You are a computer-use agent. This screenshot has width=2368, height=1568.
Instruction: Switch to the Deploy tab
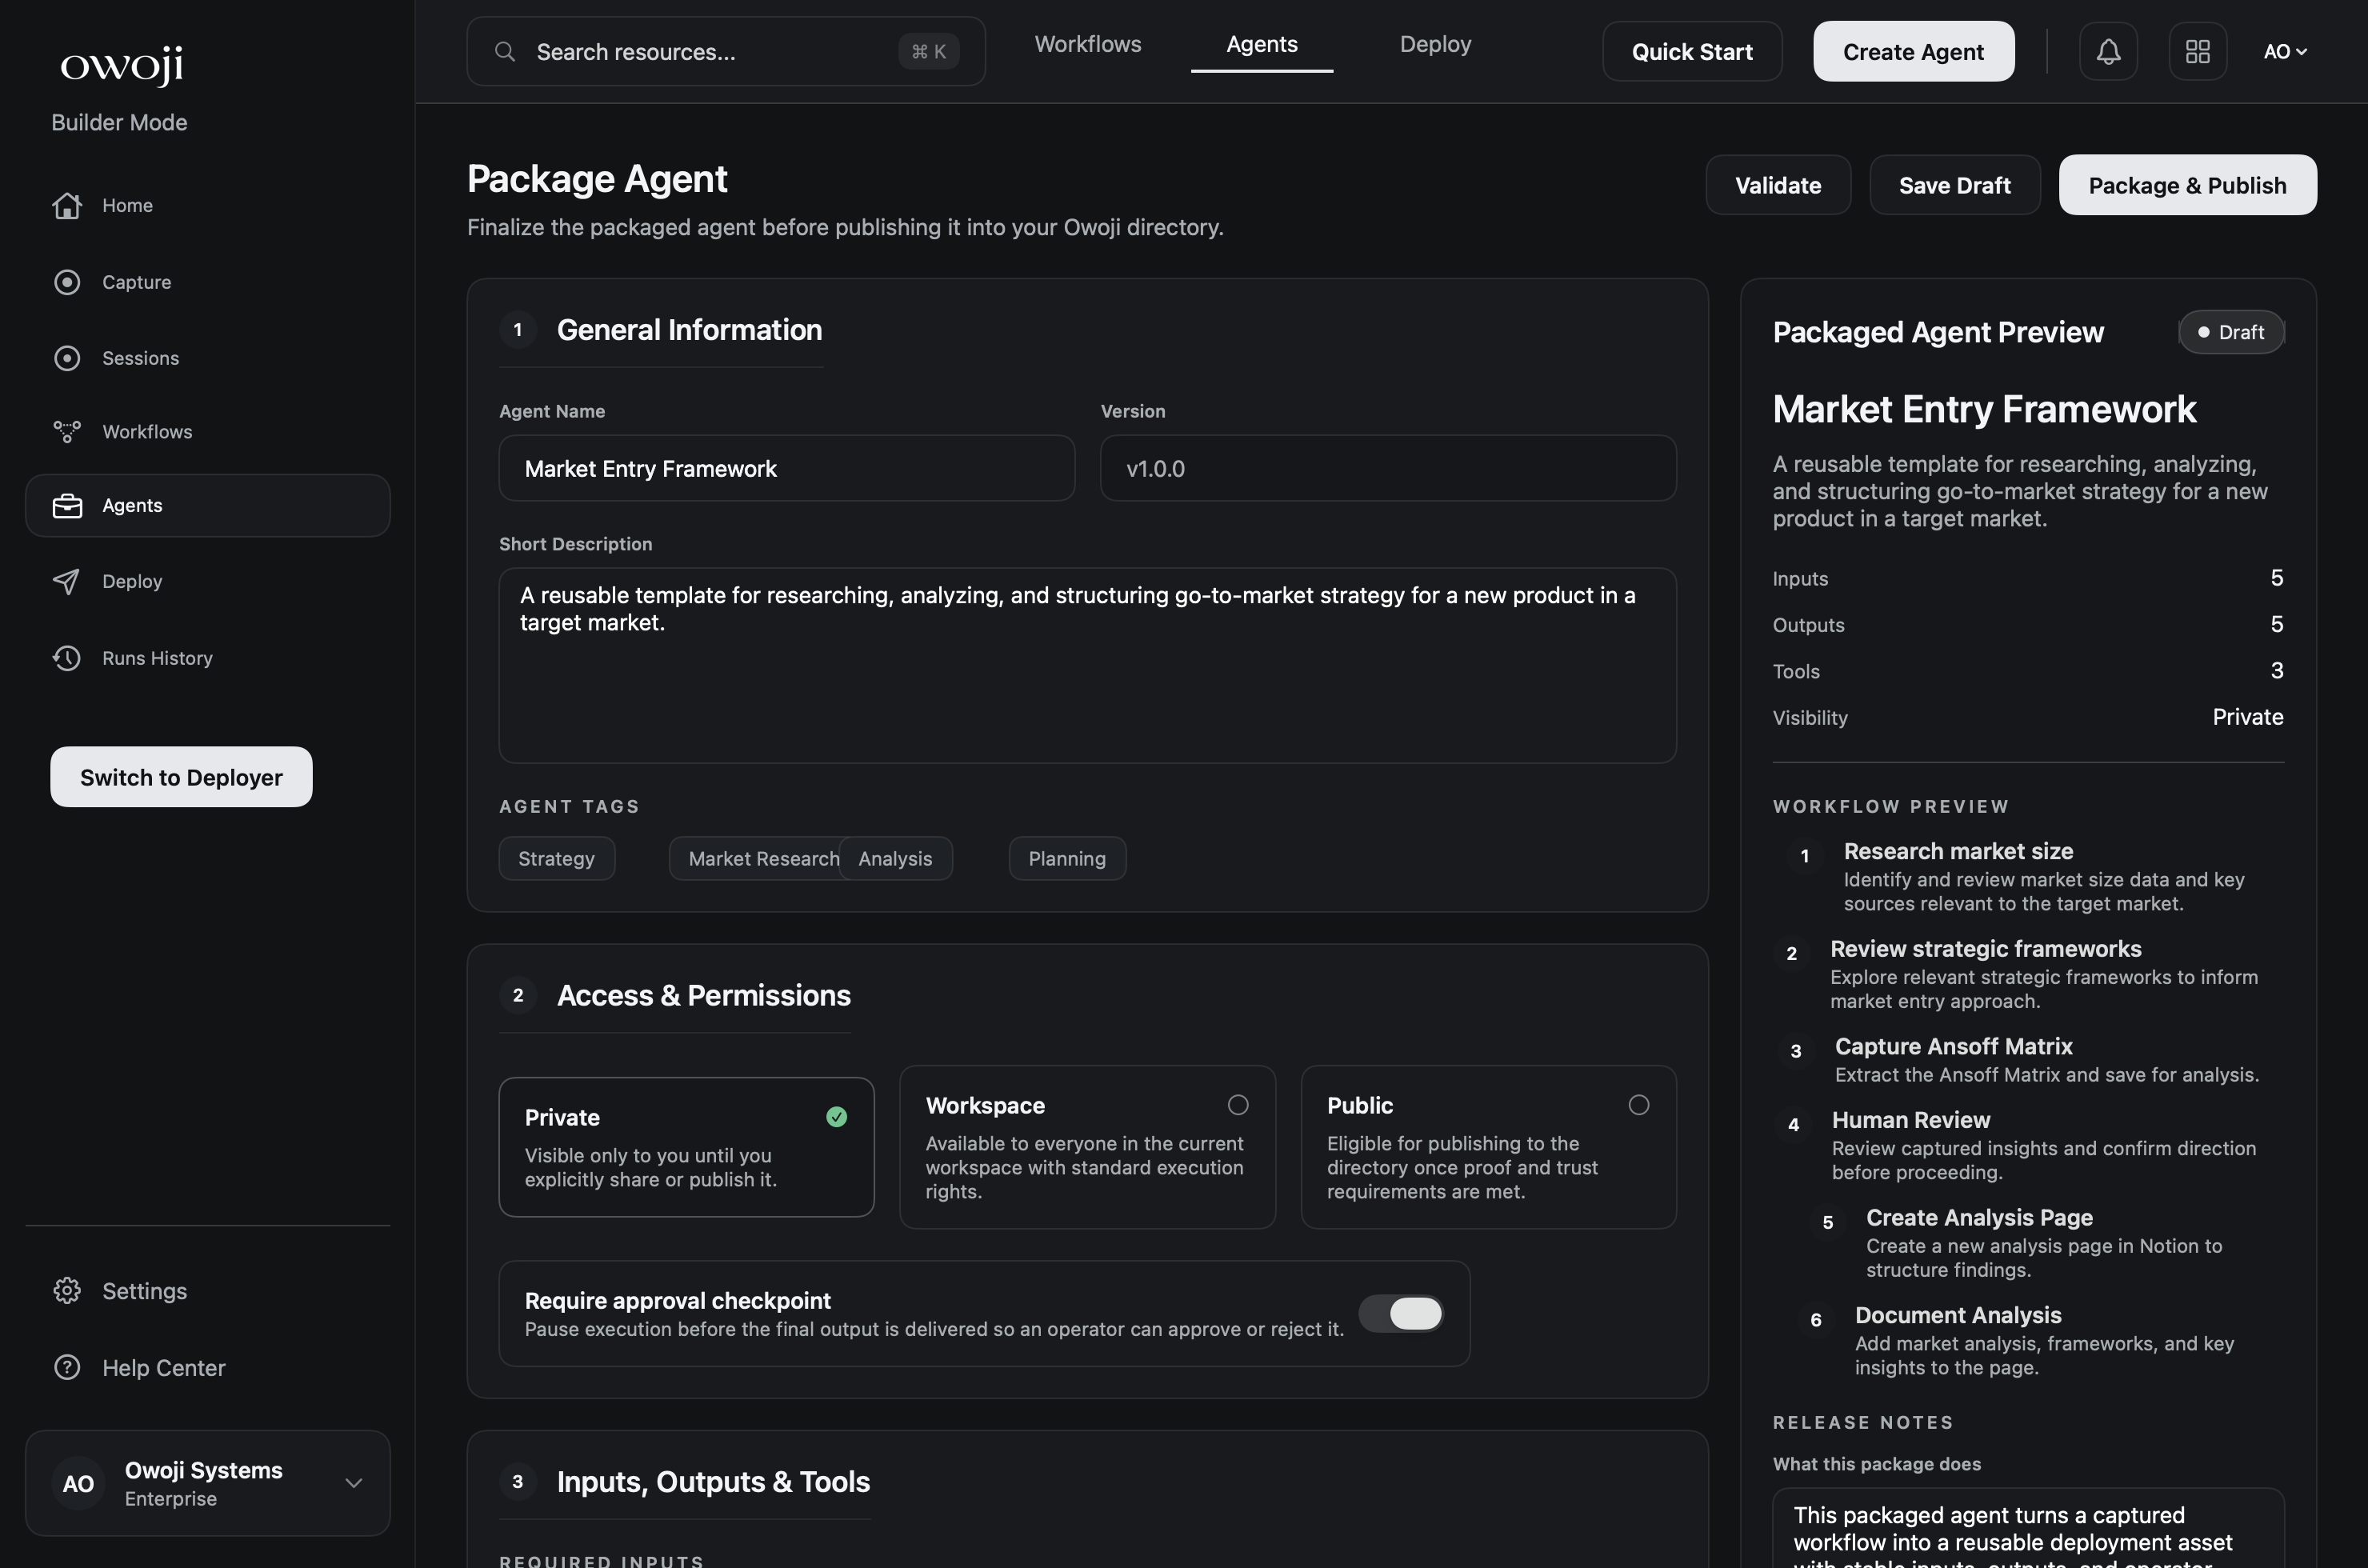click(1435, 44)
